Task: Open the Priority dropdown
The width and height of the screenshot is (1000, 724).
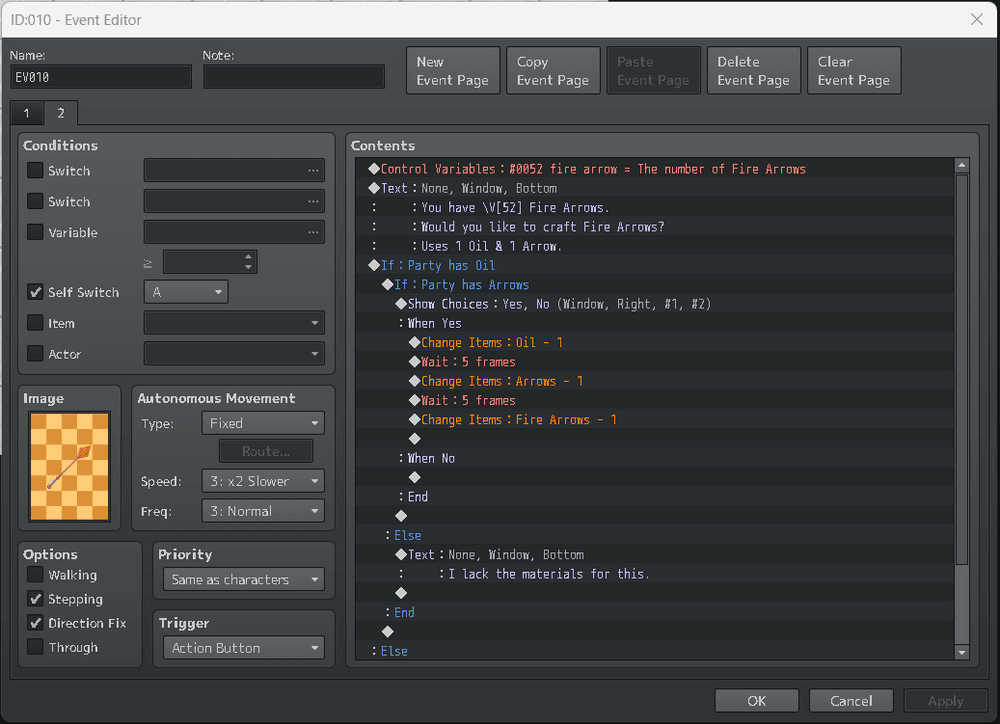Action: coord(243,579)
